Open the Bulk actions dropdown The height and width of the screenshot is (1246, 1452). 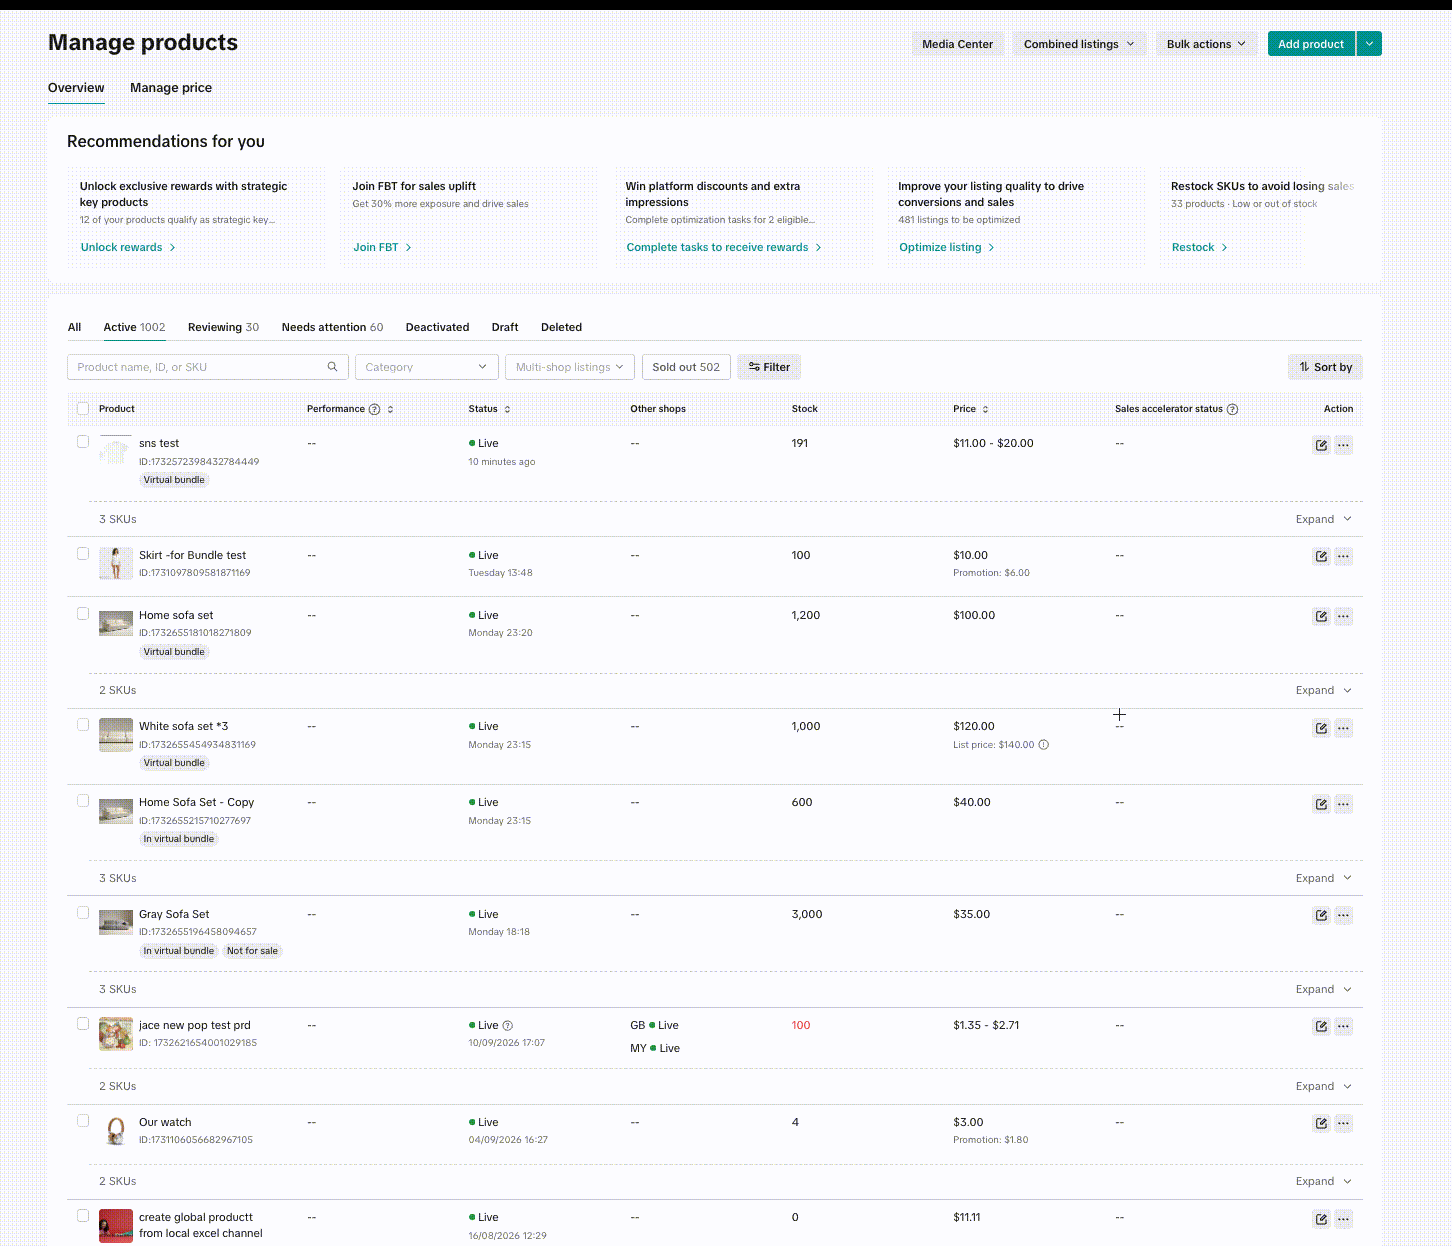click(1207, 44)
